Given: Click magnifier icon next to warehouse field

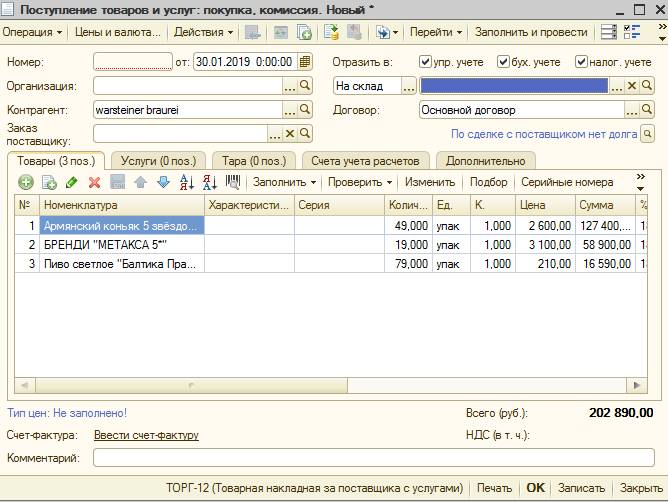Looking at the screenshot, I should 647,86.
